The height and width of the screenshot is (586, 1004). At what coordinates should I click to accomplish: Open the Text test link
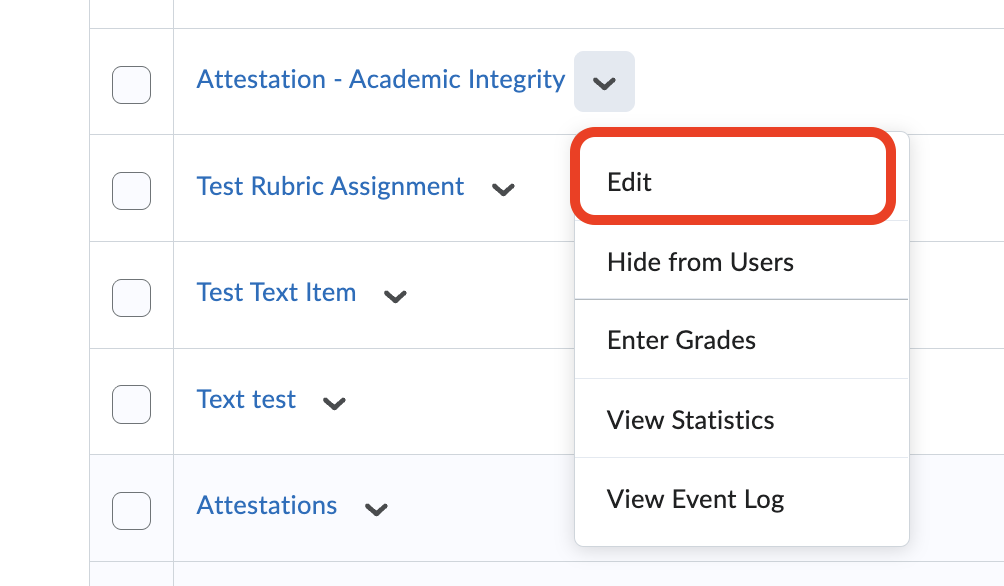[x=246, y=400]
